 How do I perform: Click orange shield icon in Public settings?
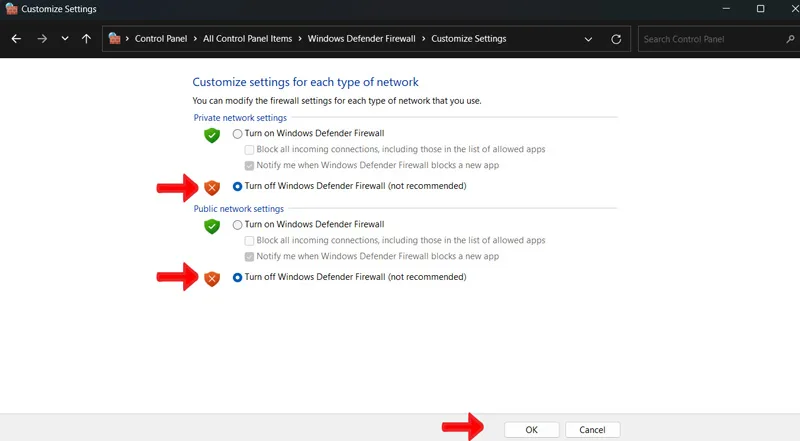212,278
